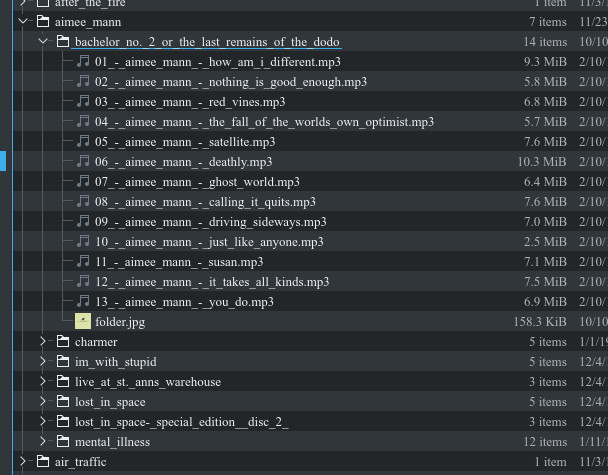Select the air_traffic folder name
This screenshot has height=475, width=608.
(x=81, y=462)
